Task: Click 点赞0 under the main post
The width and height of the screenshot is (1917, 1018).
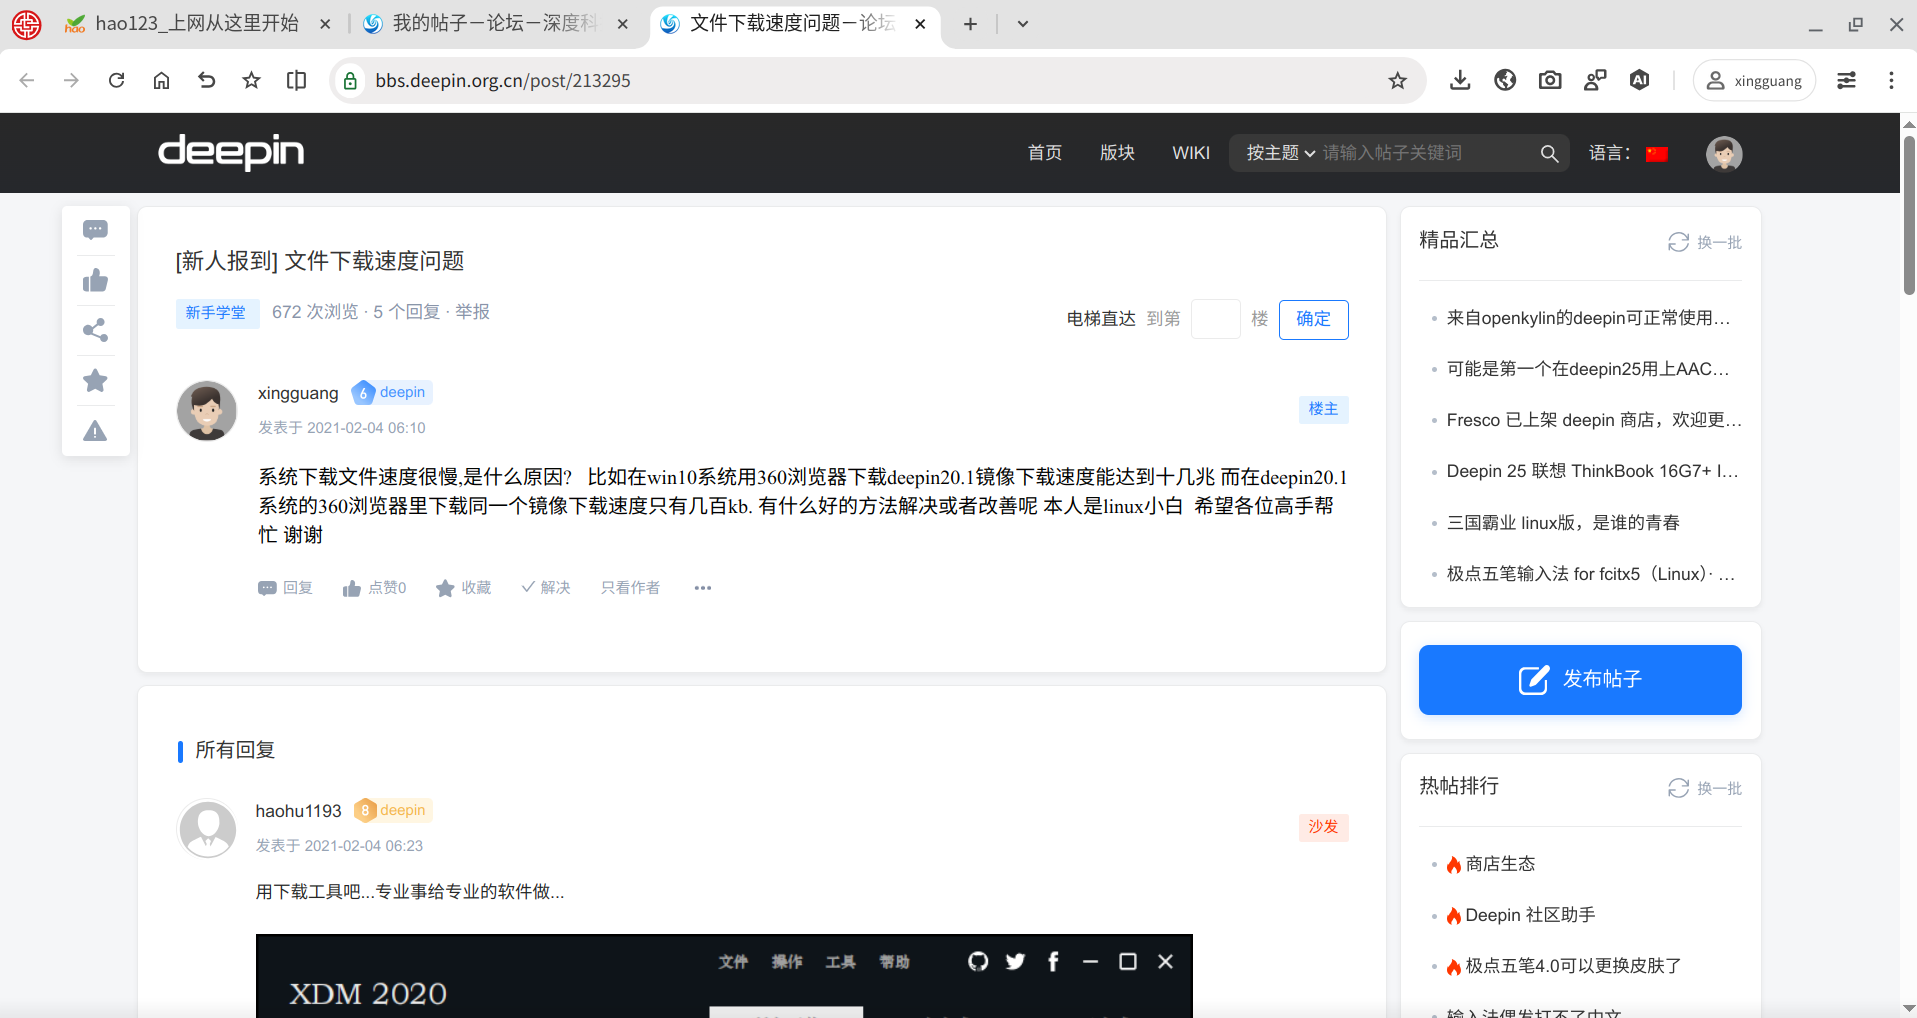Action: click(374, 588)
